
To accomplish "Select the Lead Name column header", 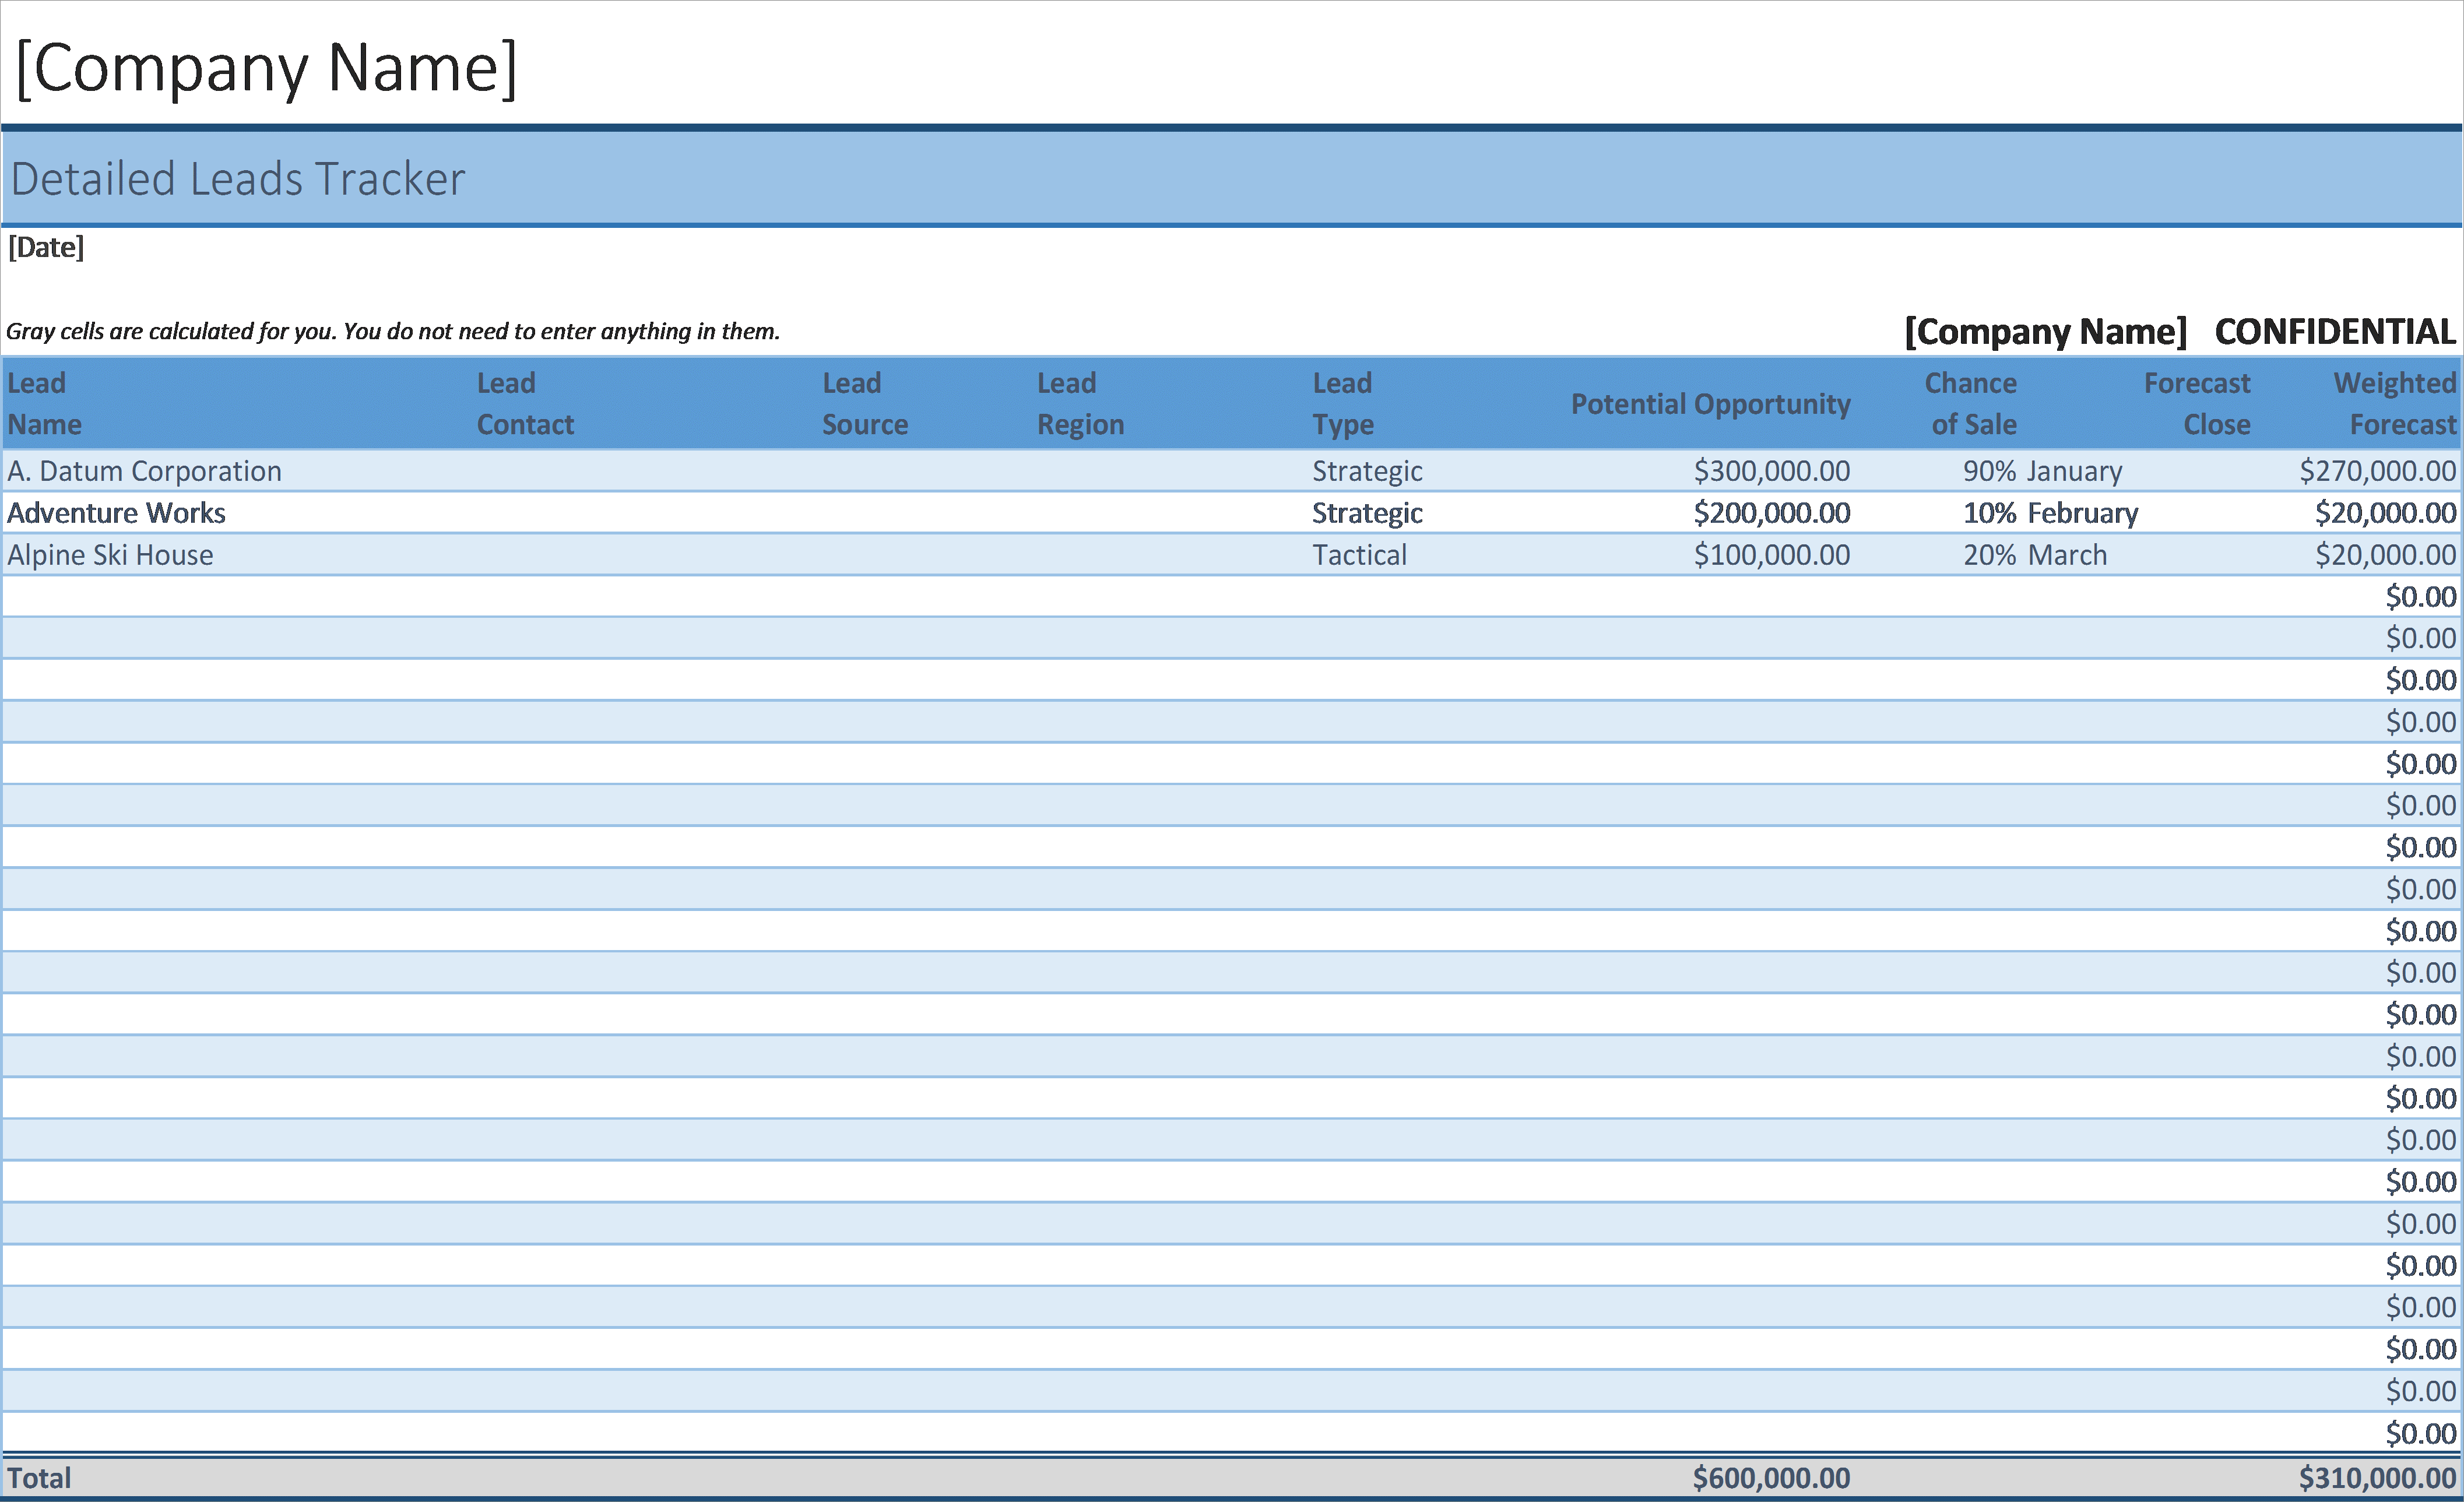I will click(45, 404).
